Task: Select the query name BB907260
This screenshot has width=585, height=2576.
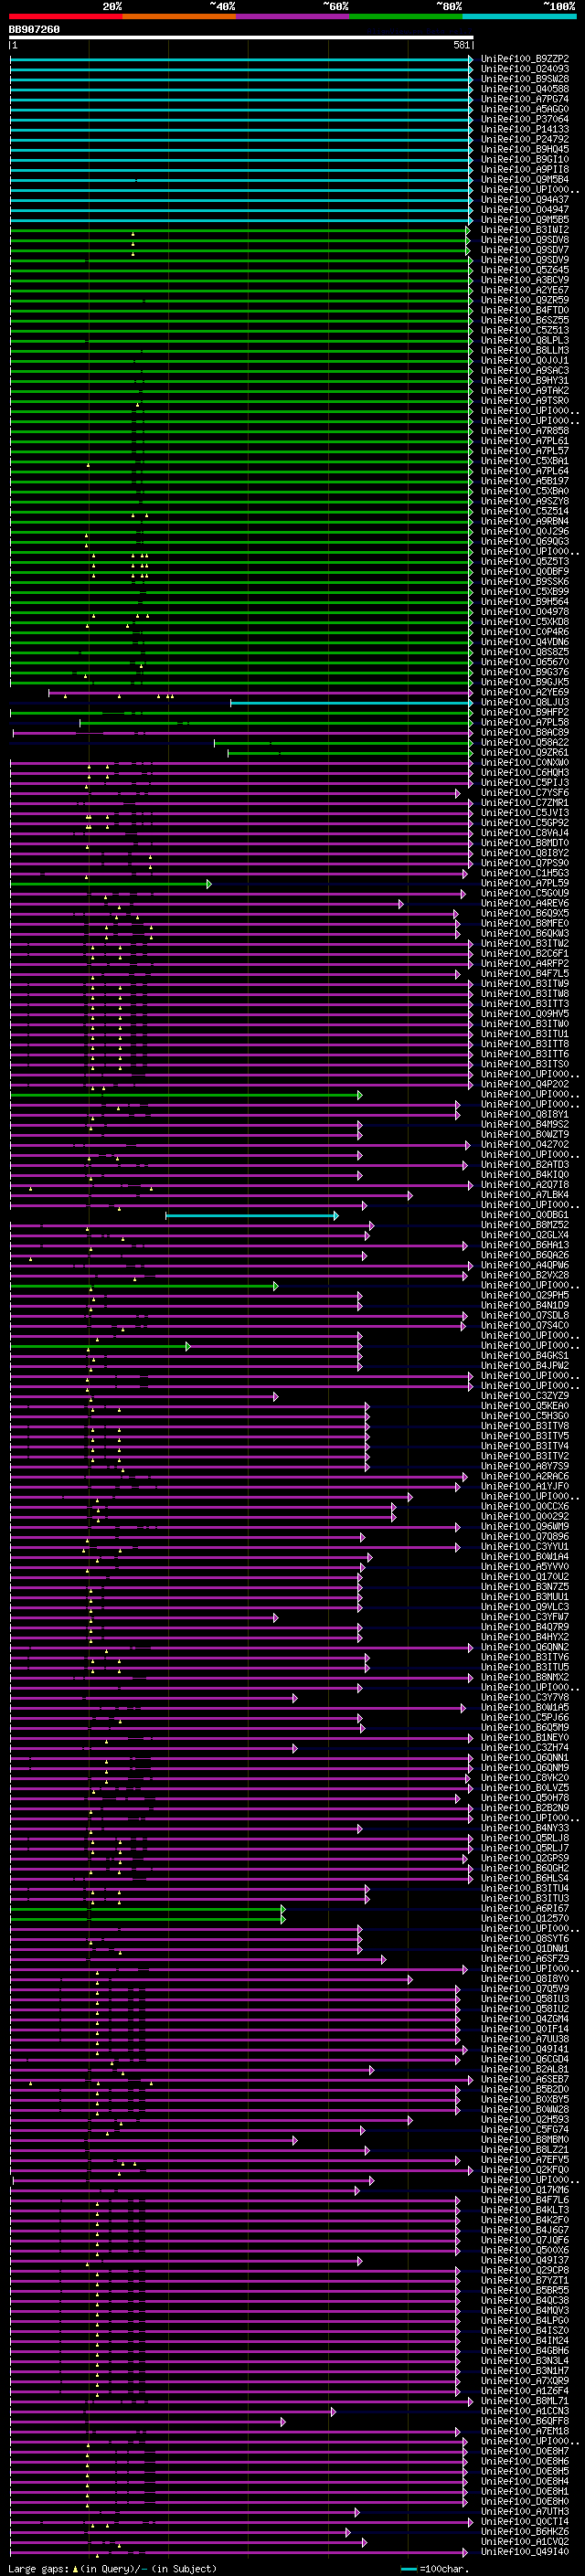Action: coord(34,29)
